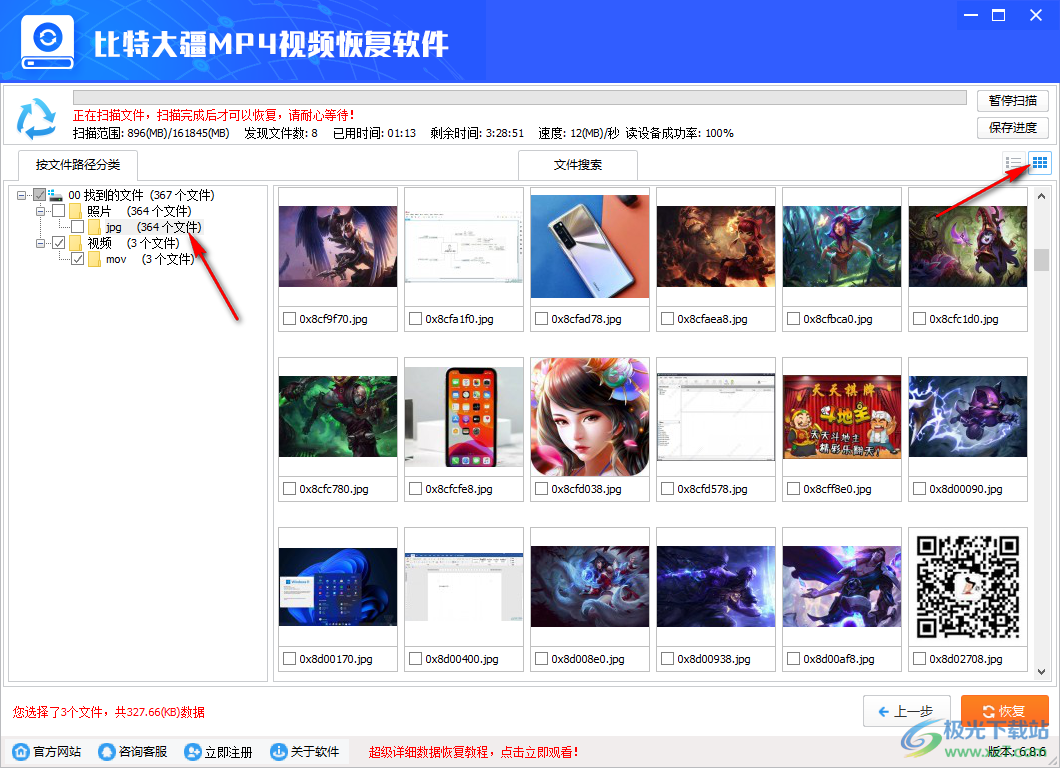Select the 照片 folder icon
Viewport: 1060px width, 768px height.
(x=76, y=212)
